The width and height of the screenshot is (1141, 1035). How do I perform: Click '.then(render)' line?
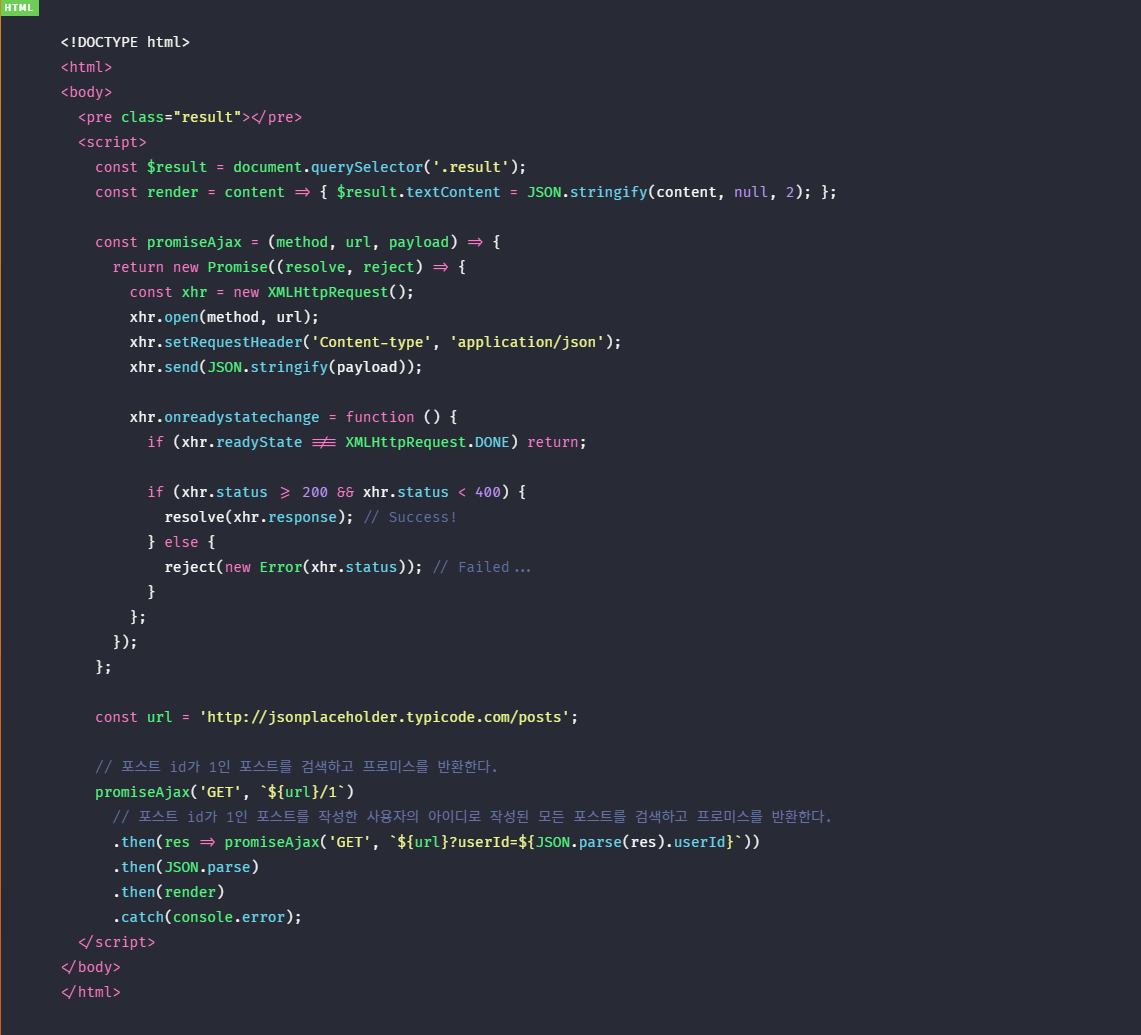(x=168, y=892)
